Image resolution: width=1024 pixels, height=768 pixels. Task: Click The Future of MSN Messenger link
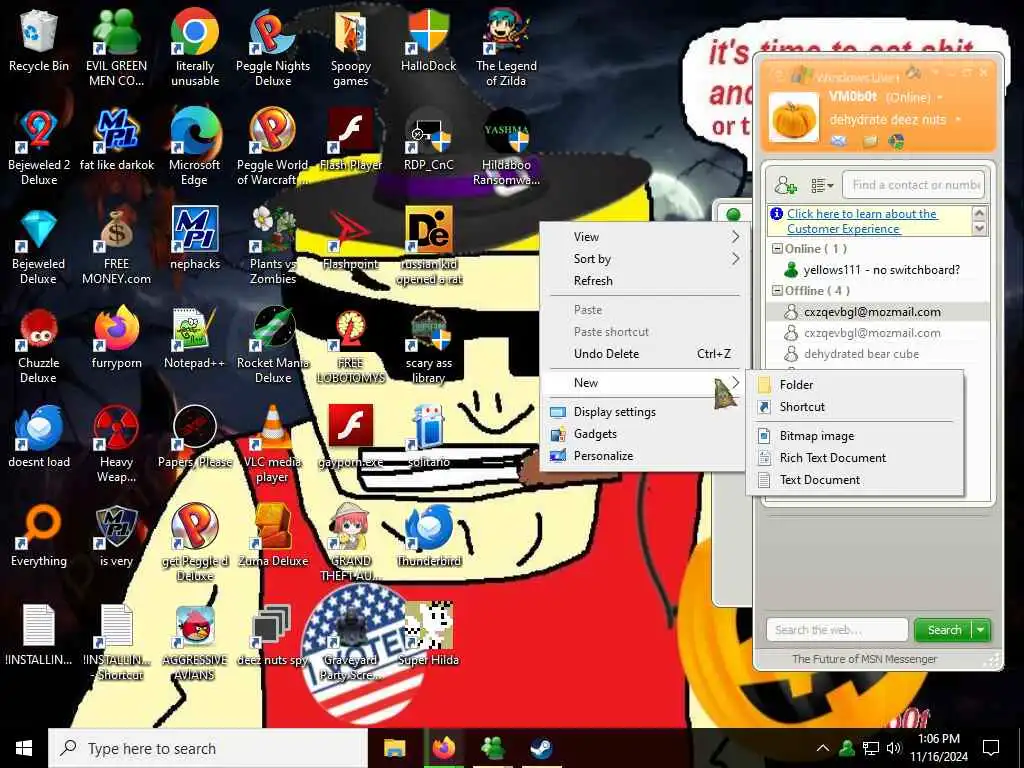coord(864,659)
